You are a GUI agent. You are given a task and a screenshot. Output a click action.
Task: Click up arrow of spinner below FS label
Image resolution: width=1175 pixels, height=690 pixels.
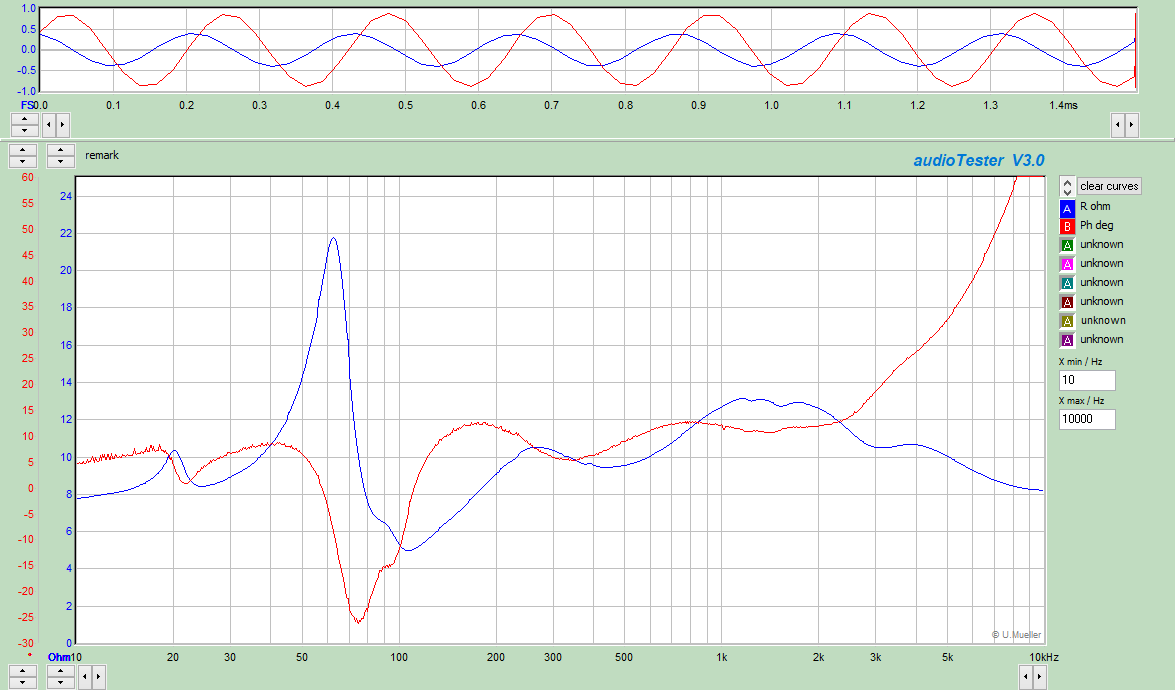pos(24,120)
